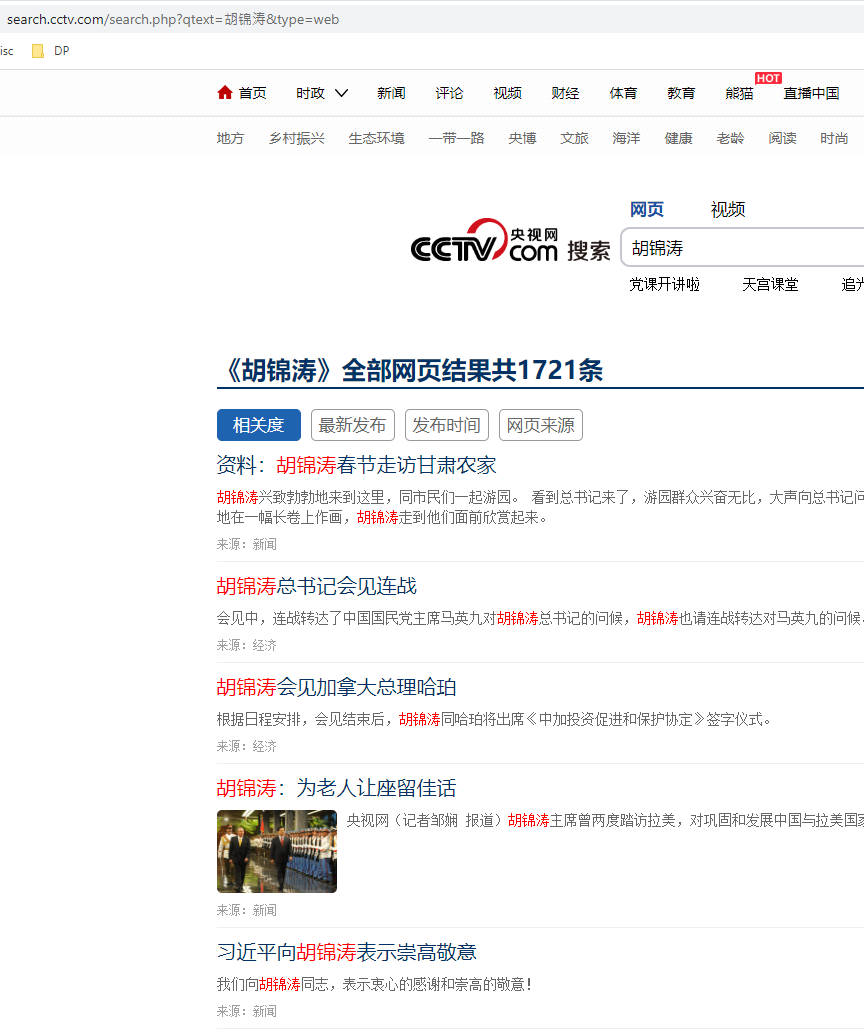Click the 搜索 text beside the logo
The image size is (864, 1035).
[x=589, y=251]
